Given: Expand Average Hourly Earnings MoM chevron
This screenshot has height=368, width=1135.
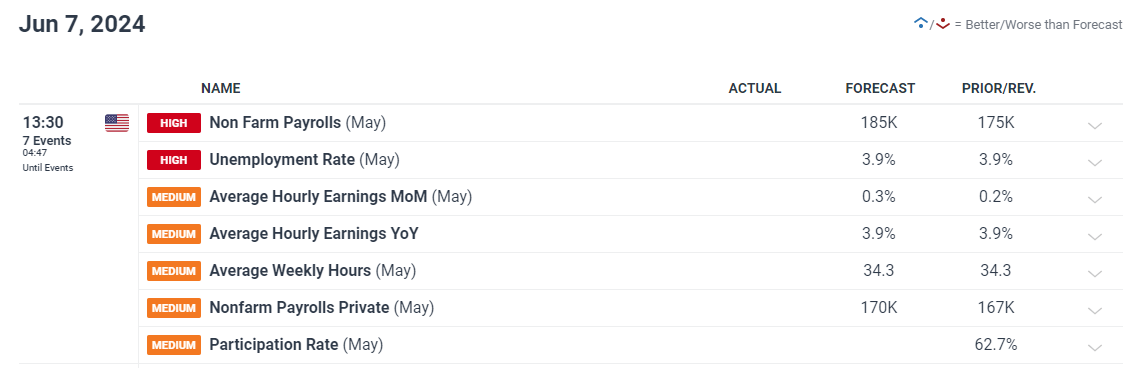Looking at the screenshot, I should click(x=1094, y=199).
